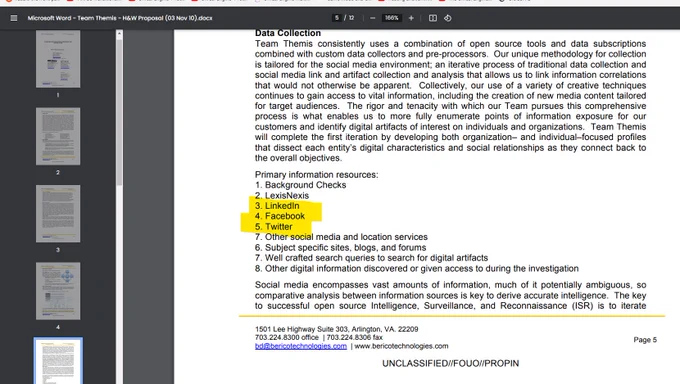Toggle the sidebar hamburger menu

14,18
